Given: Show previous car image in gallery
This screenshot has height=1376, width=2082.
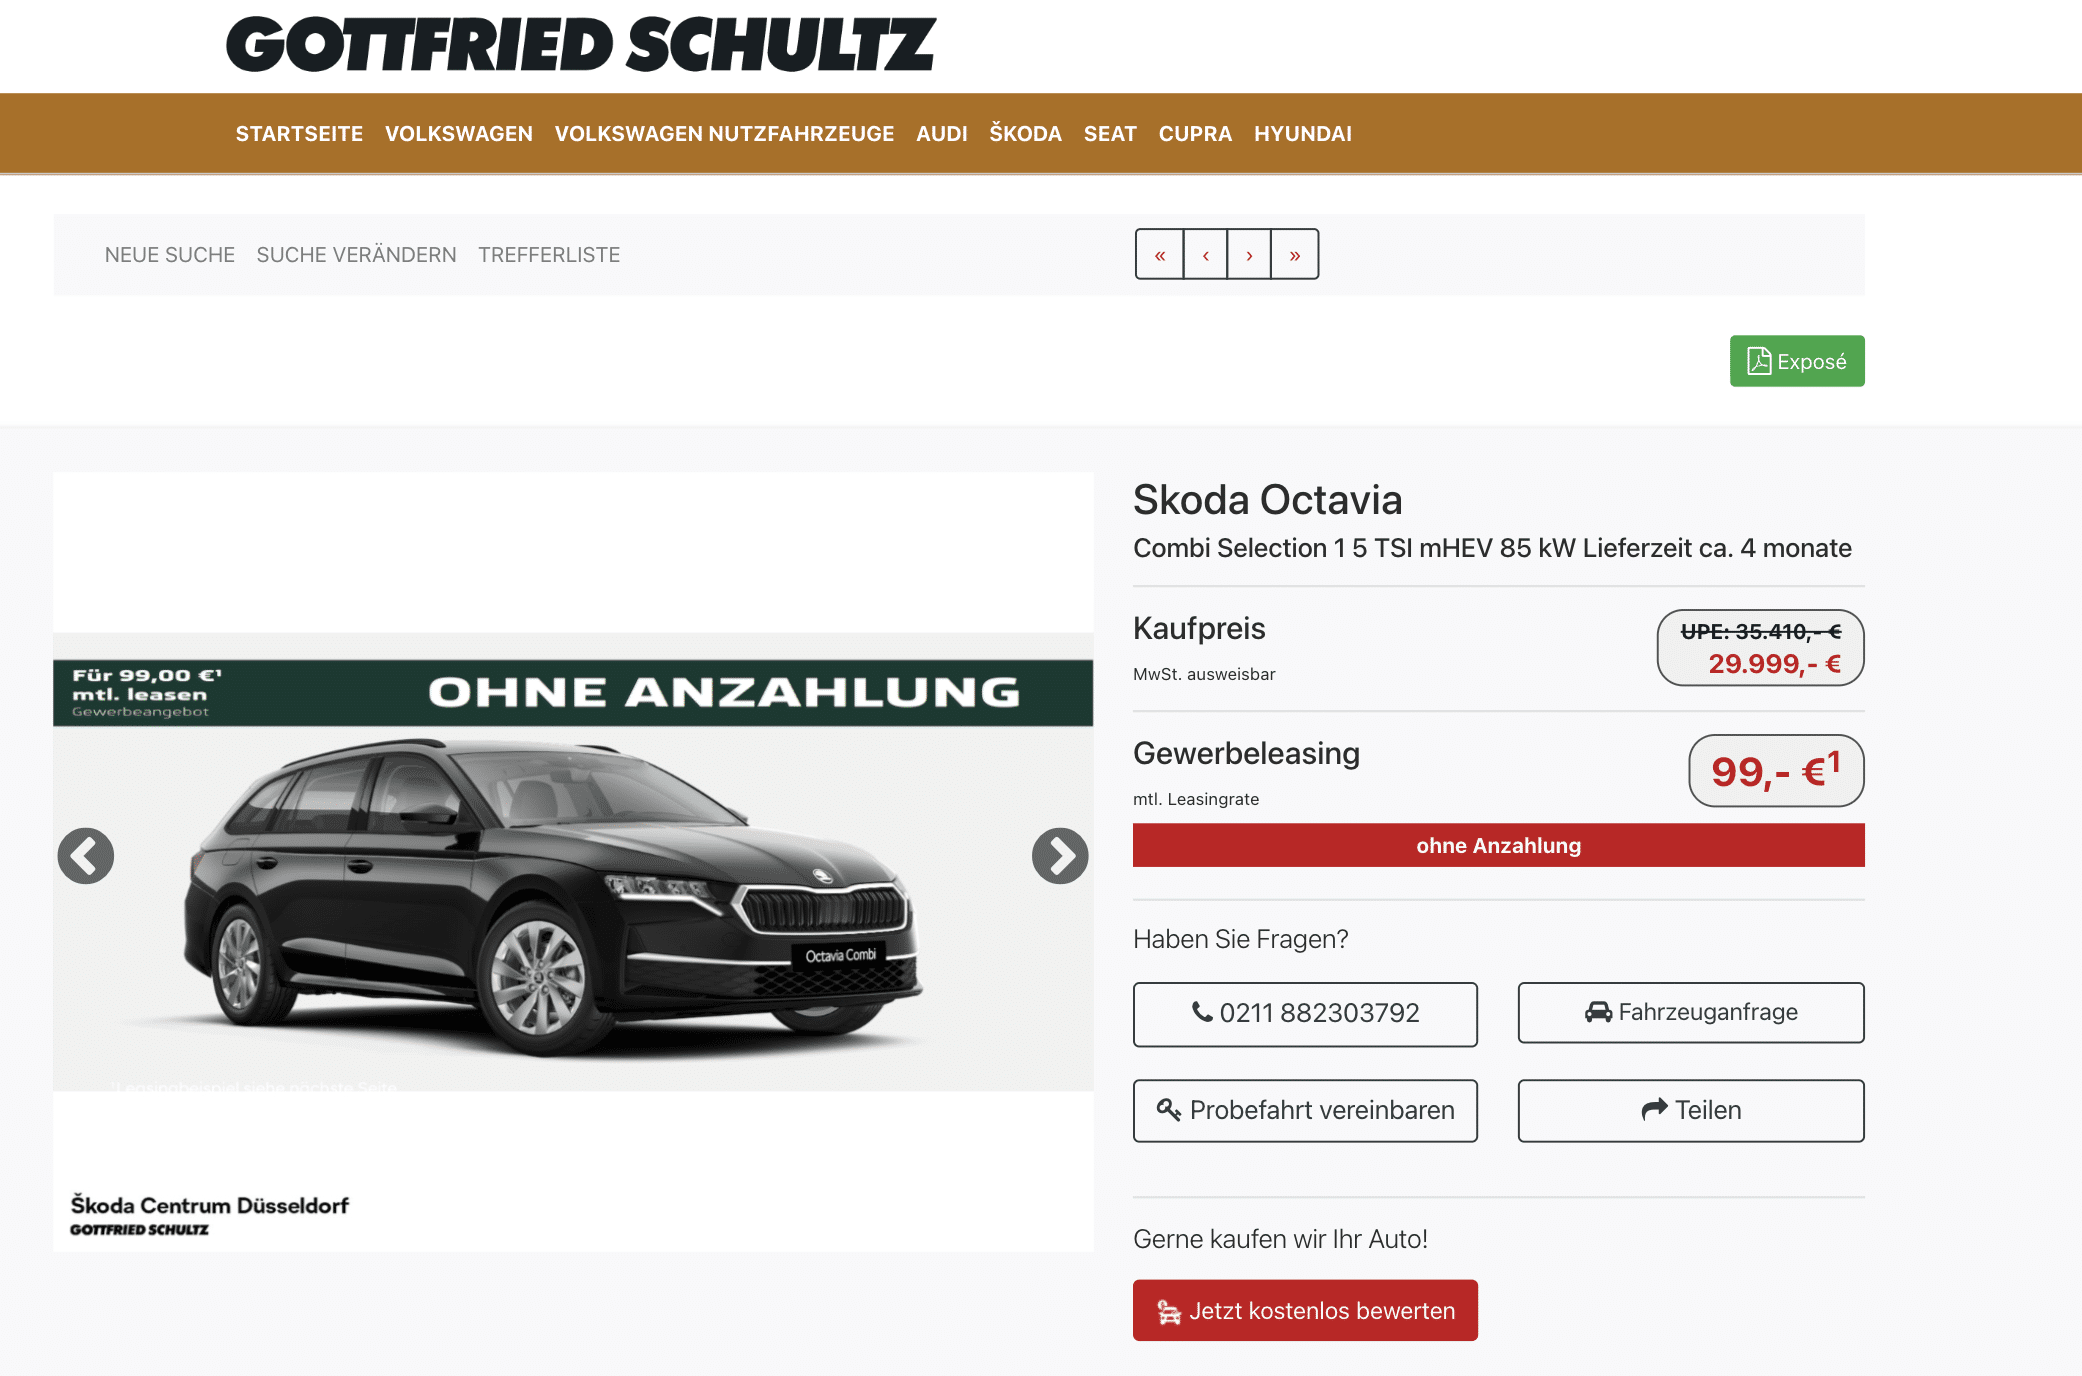Looking at the screenshot, I should tap(86, 856).
